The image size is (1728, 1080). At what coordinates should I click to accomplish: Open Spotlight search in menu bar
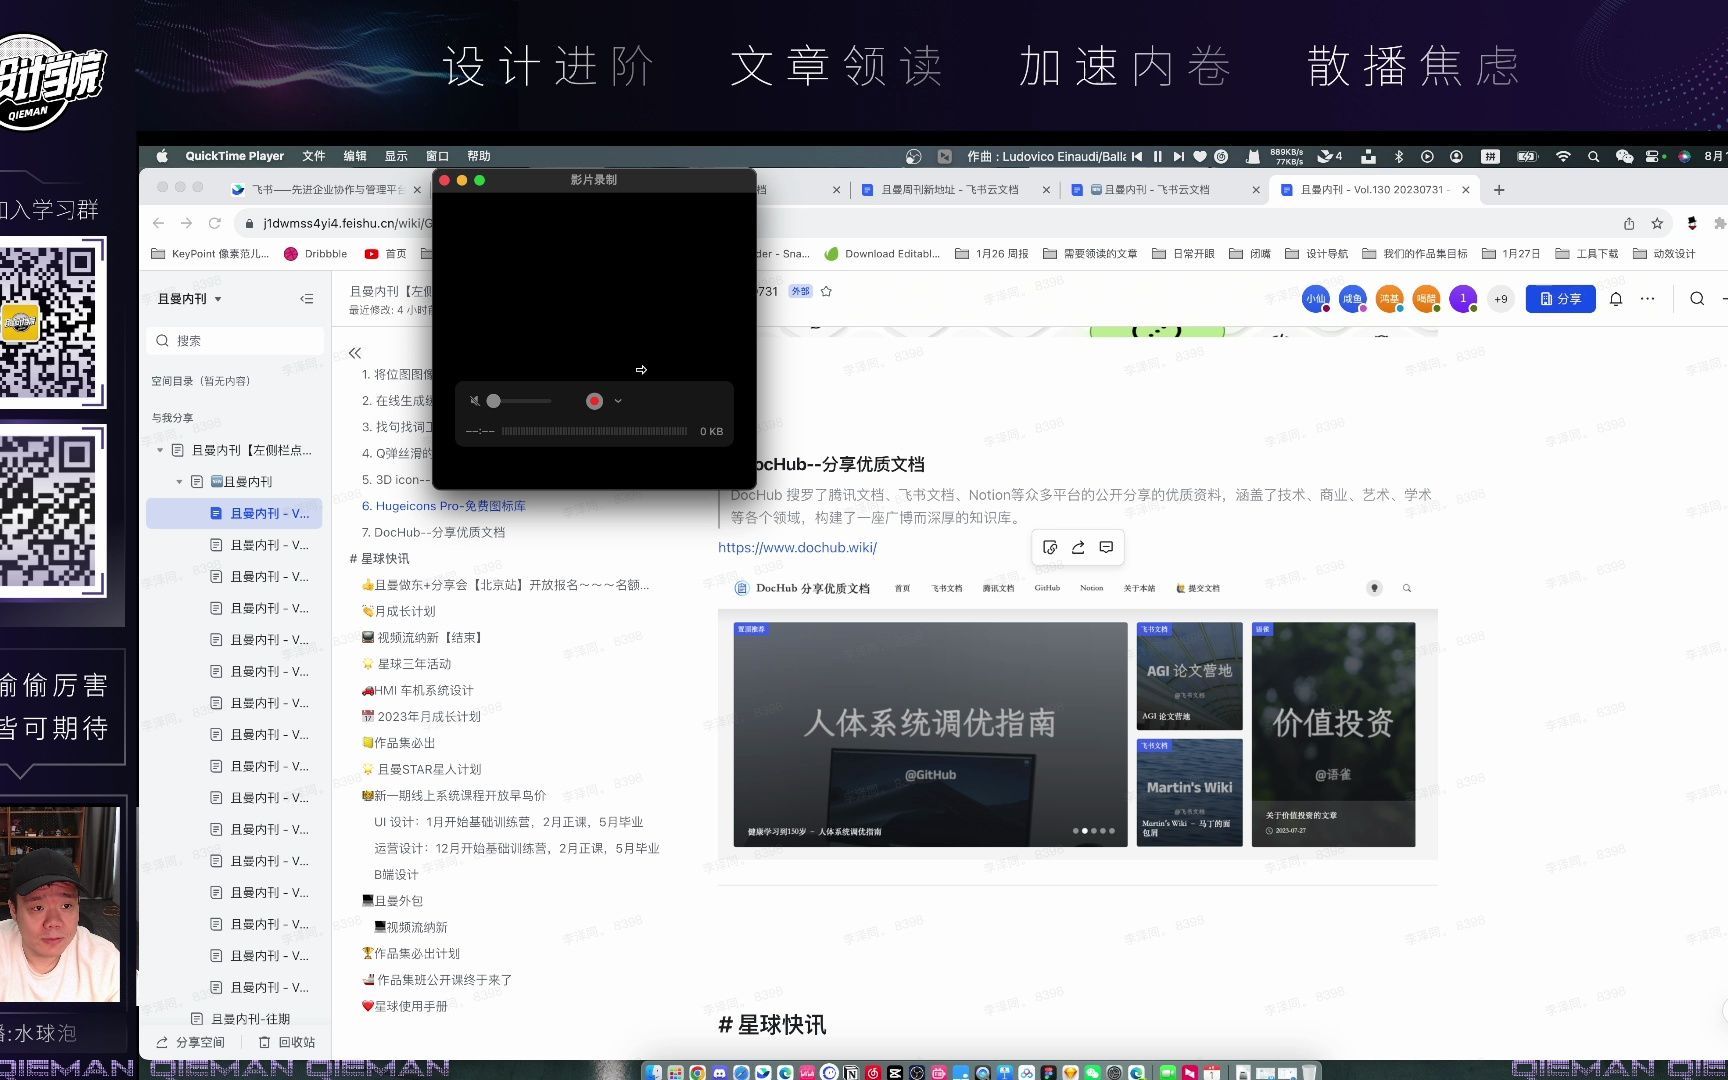[x=1593, y=156]
